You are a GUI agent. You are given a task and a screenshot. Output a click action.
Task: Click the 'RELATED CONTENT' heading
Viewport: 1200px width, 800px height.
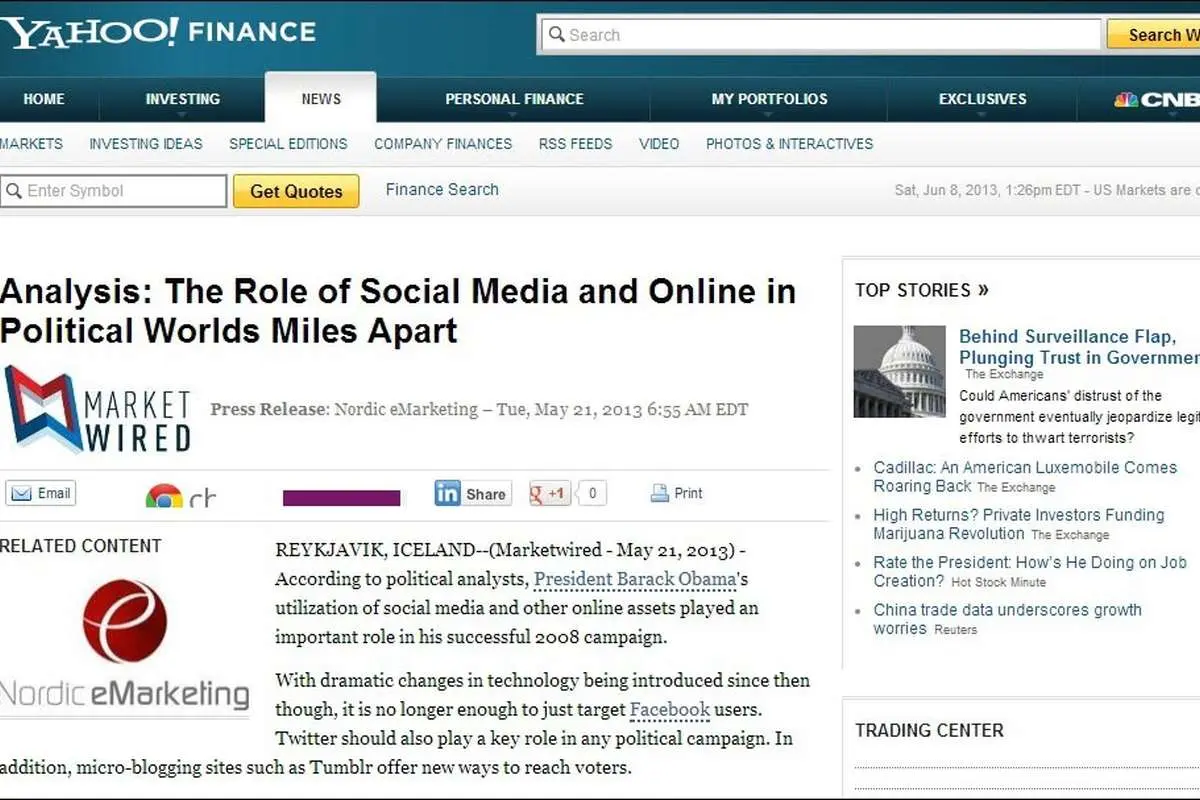click(x=80, y=546)
